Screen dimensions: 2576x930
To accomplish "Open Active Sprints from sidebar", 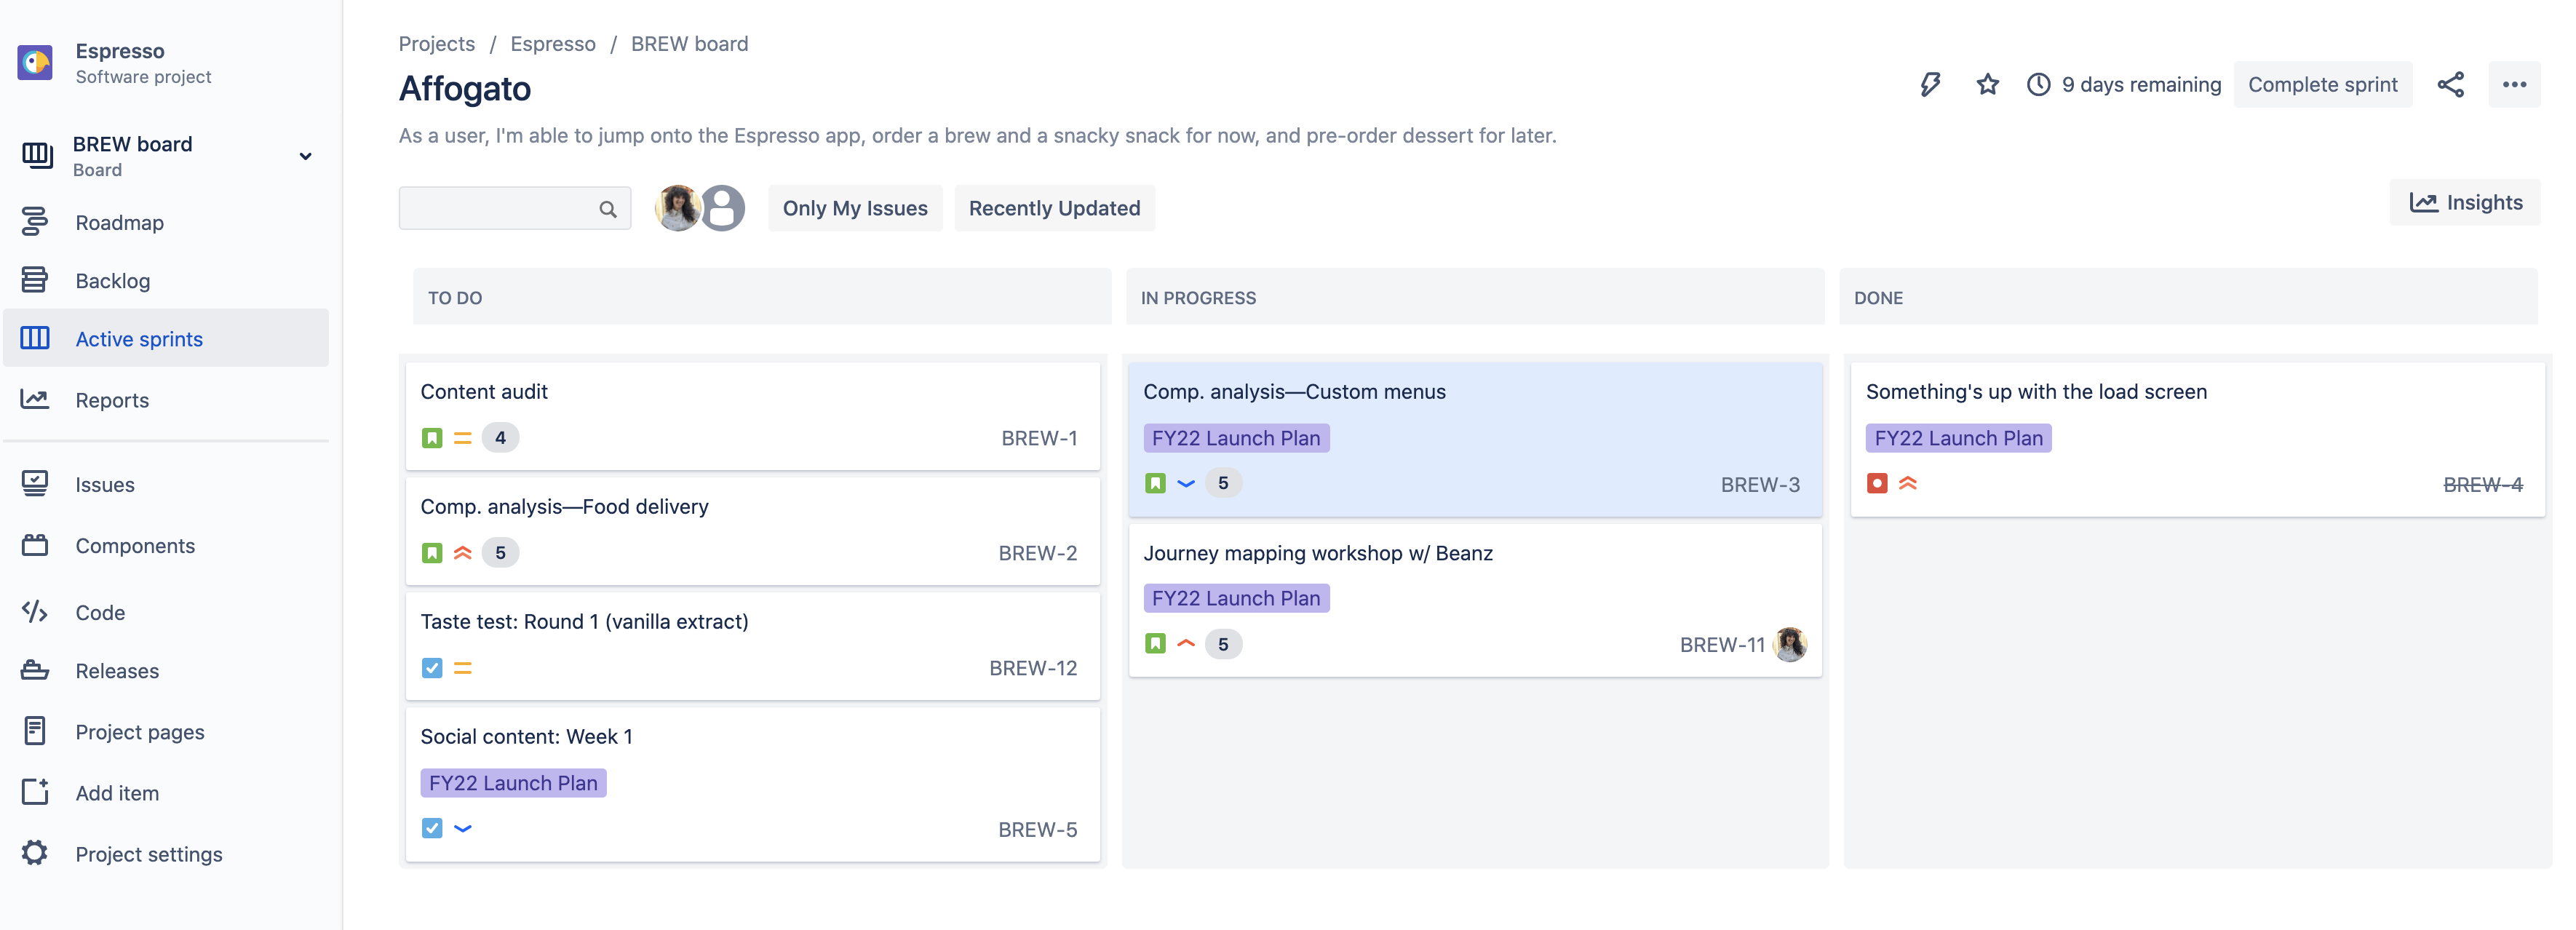I will (x=140, y=338).
